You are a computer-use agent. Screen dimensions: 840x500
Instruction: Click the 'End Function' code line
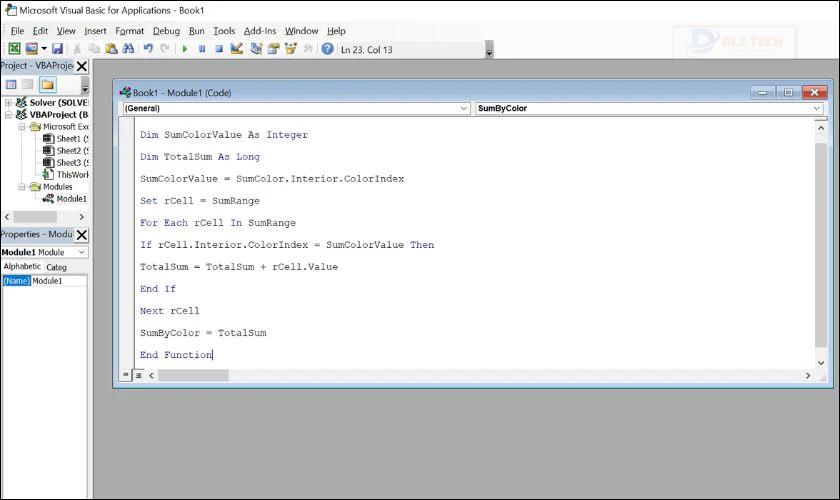pos(176,355)
